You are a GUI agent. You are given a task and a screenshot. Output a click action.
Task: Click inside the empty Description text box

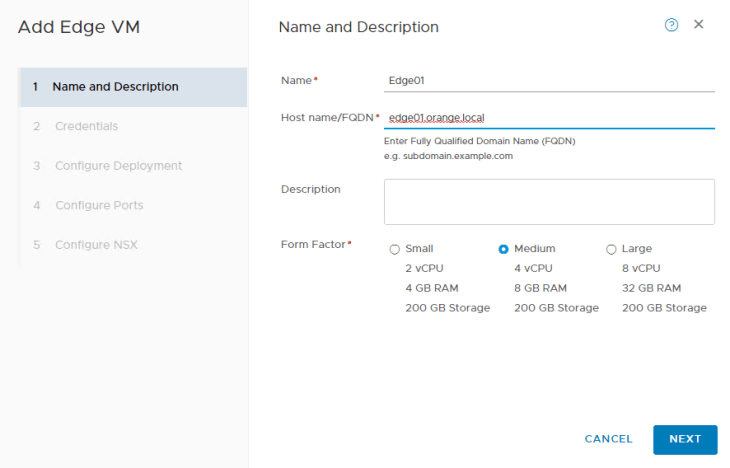[549, 202]
